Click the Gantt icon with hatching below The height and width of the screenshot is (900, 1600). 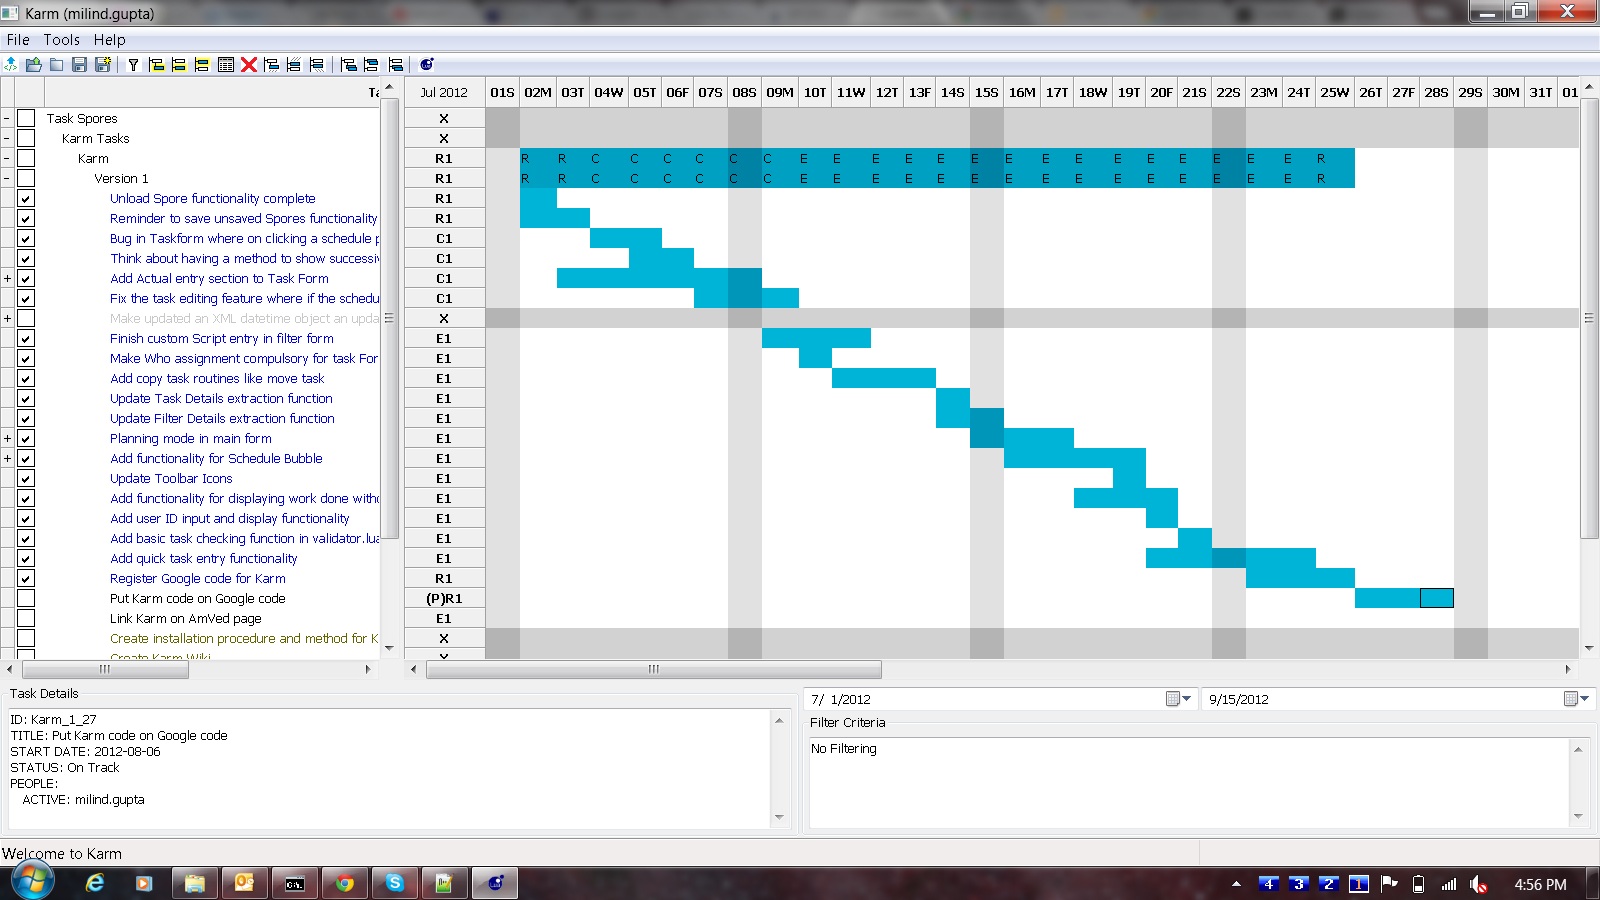271,64
